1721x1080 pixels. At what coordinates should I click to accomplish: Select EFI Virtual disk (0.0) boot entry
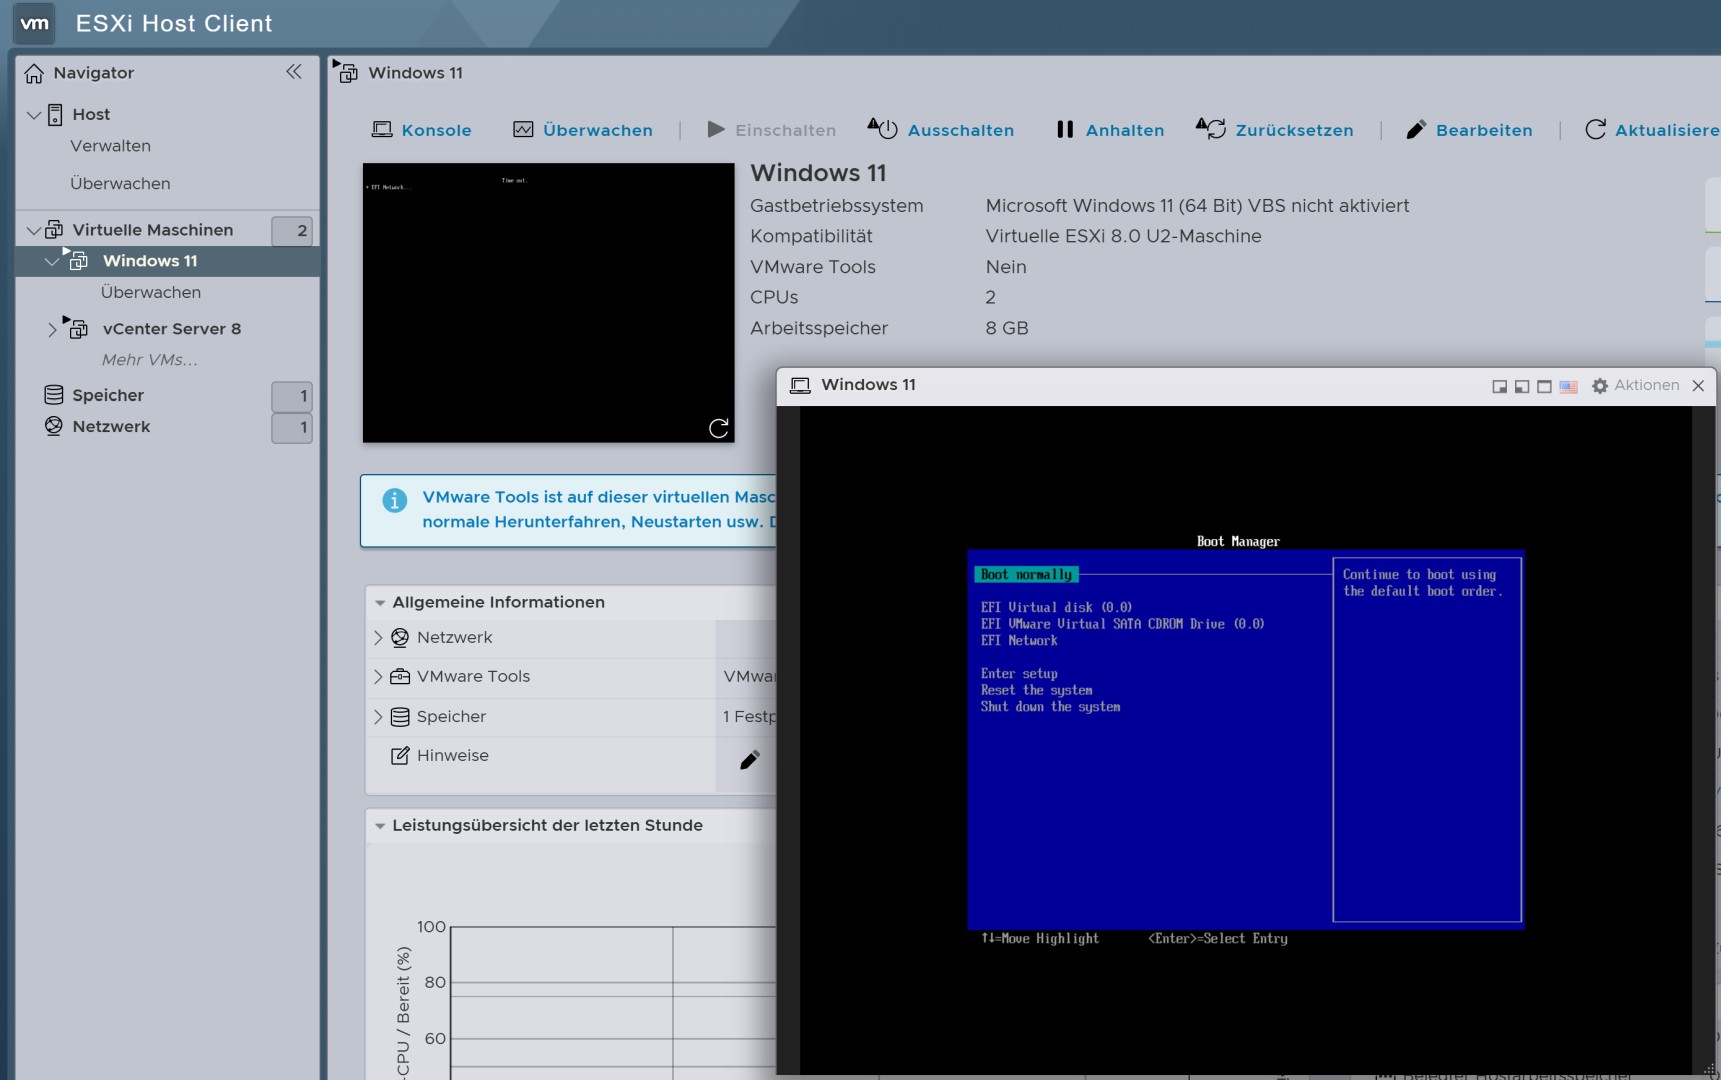tap(1056, 608)
